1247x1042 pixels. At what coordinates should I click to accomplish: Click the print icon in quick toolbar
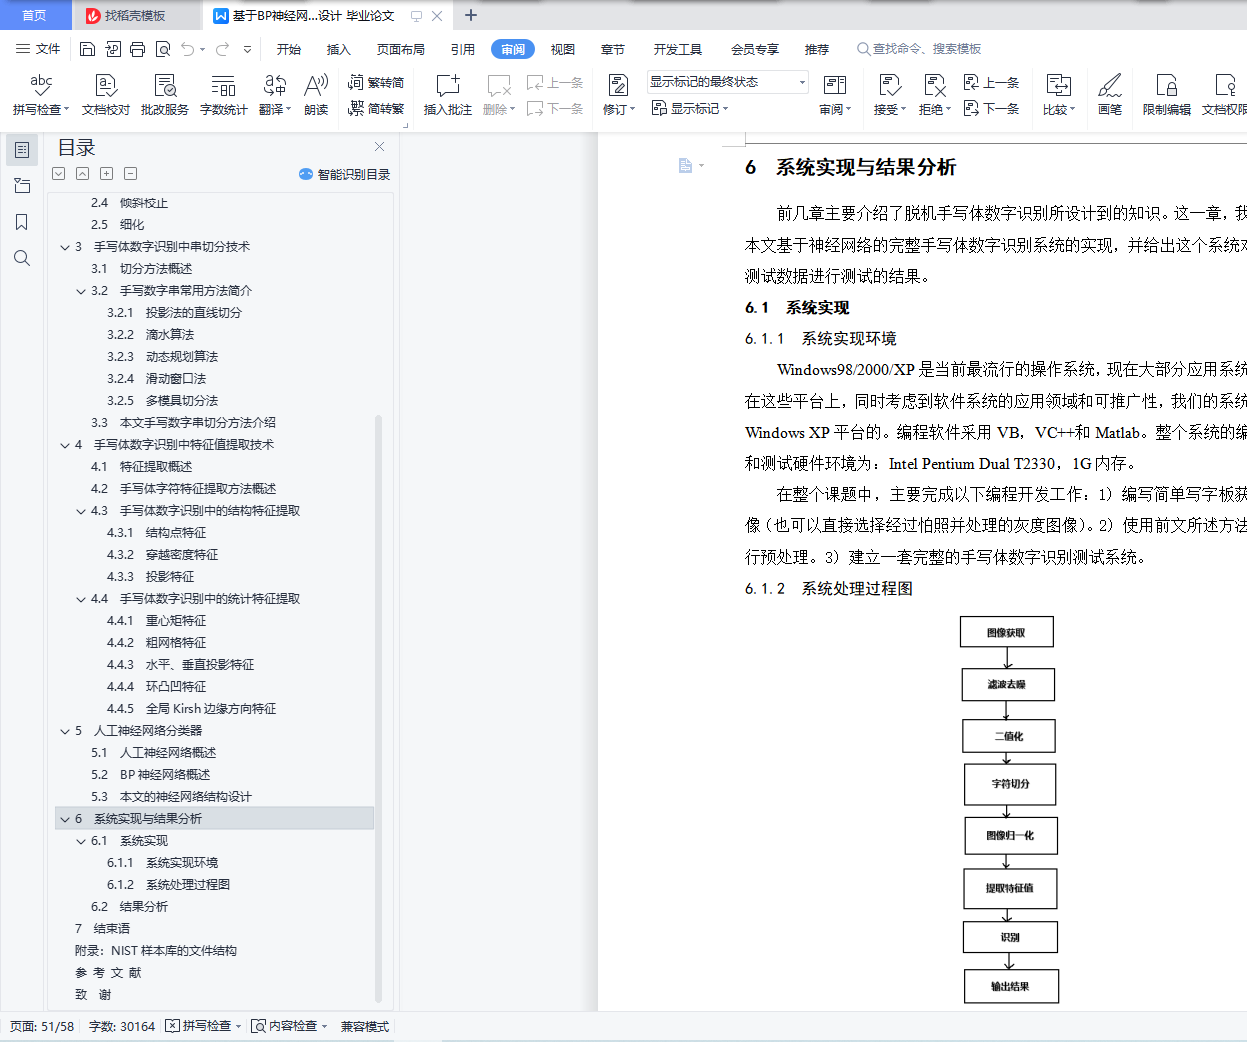(x=138, y=49)
